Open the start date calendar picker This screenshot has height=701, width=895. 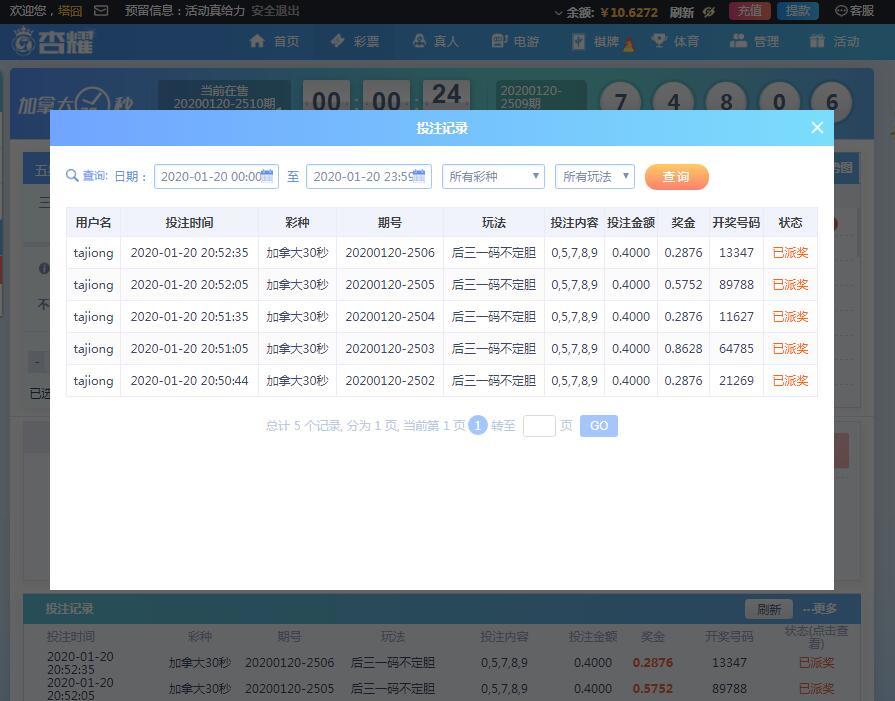click(267, 176)
